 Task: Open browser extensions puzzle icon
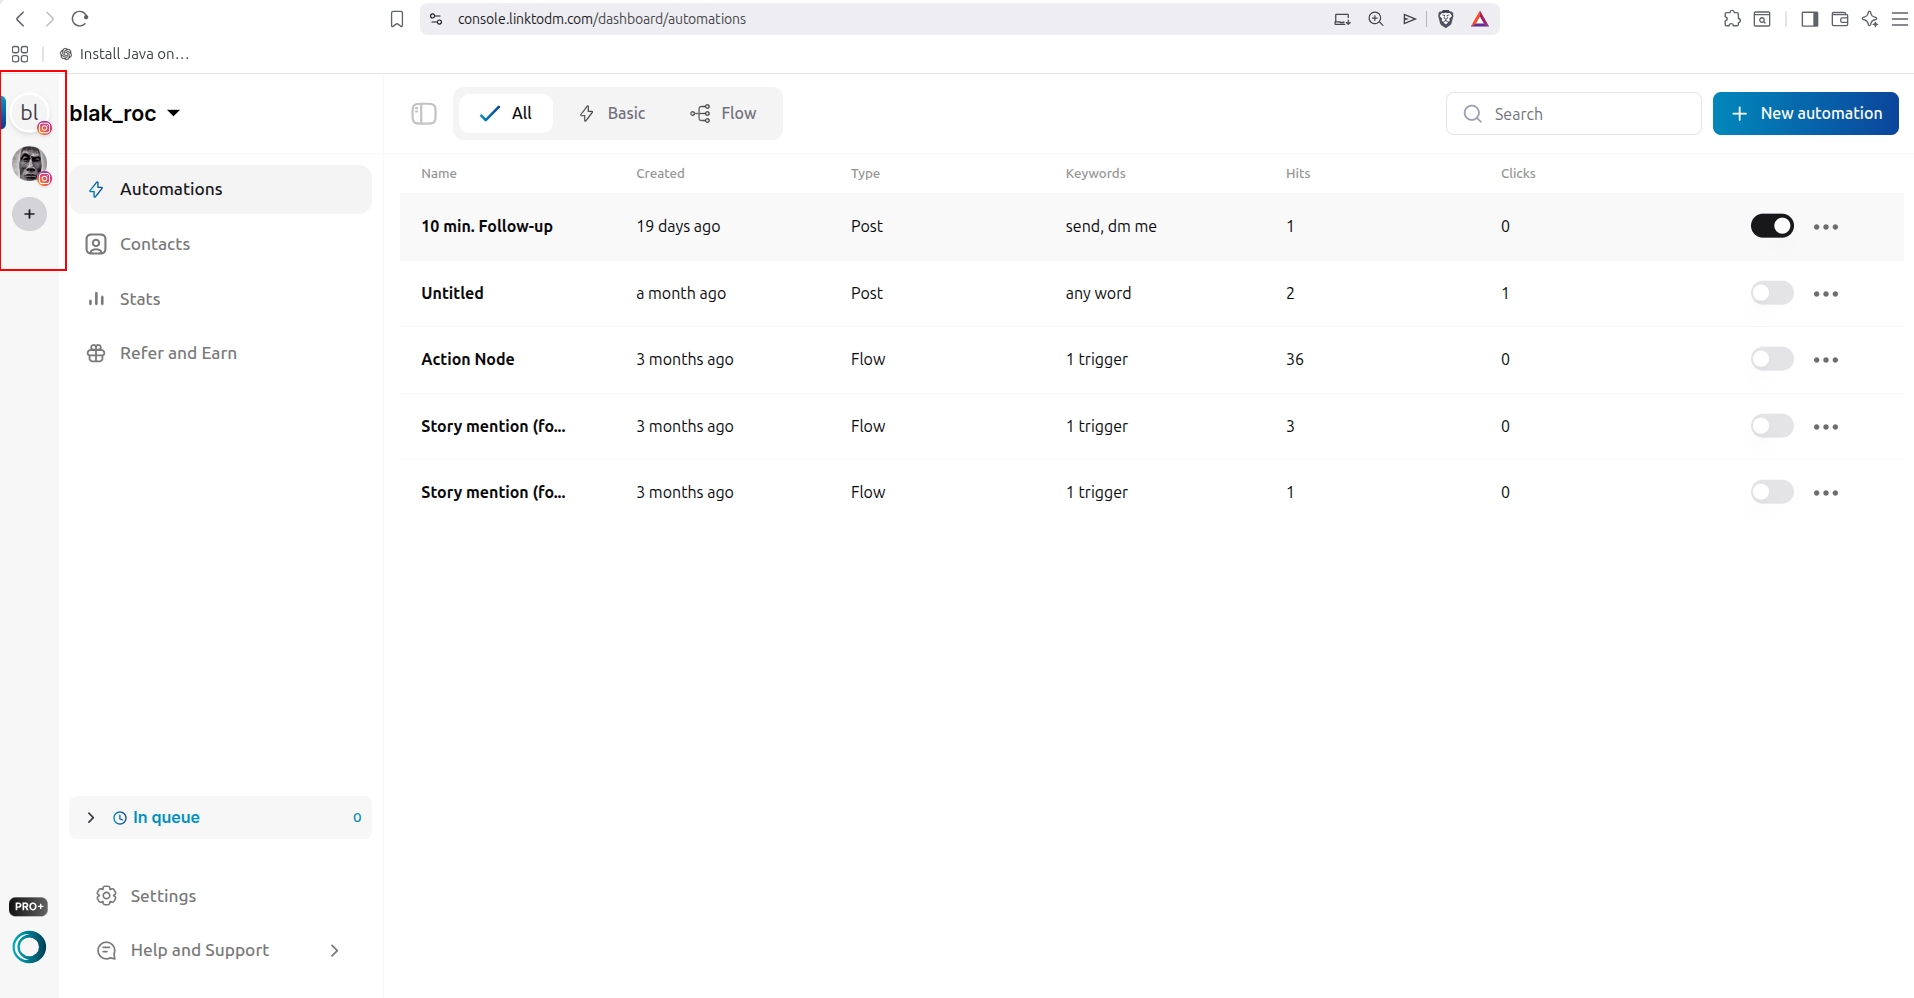pos(1732,19)
